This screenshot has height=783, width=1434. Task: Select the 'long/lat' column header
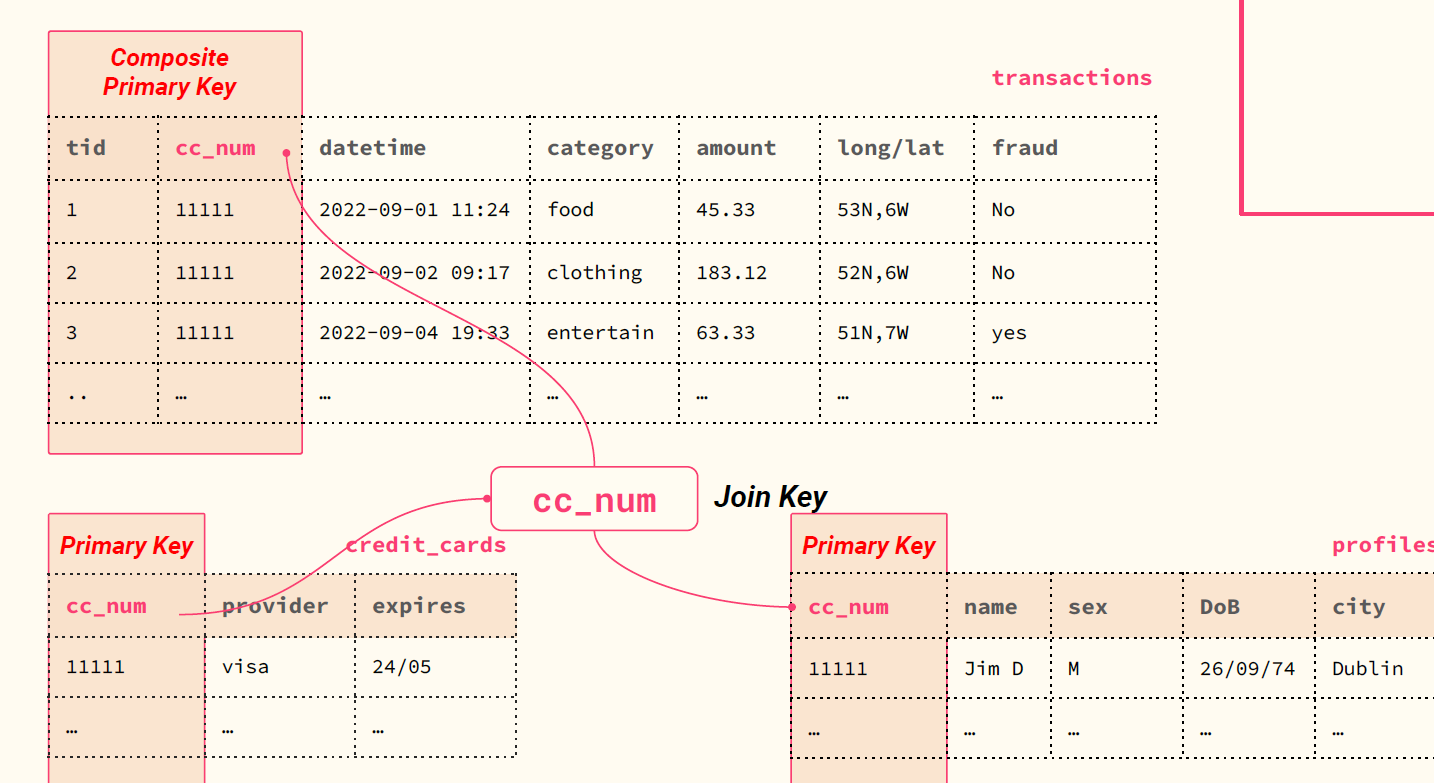(x=891, y=148)
